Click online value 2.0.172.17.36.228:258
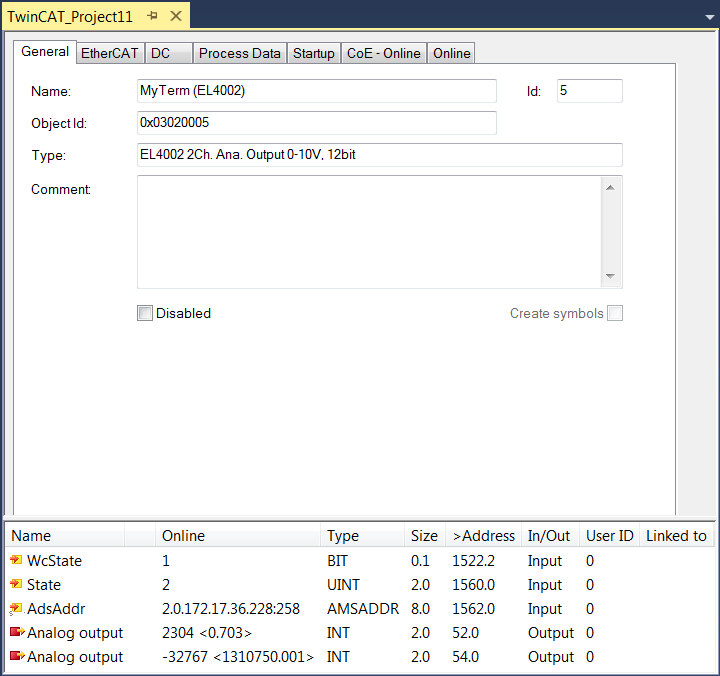The width and height of the screenshot is (720, 676). (x=231, y=608)
